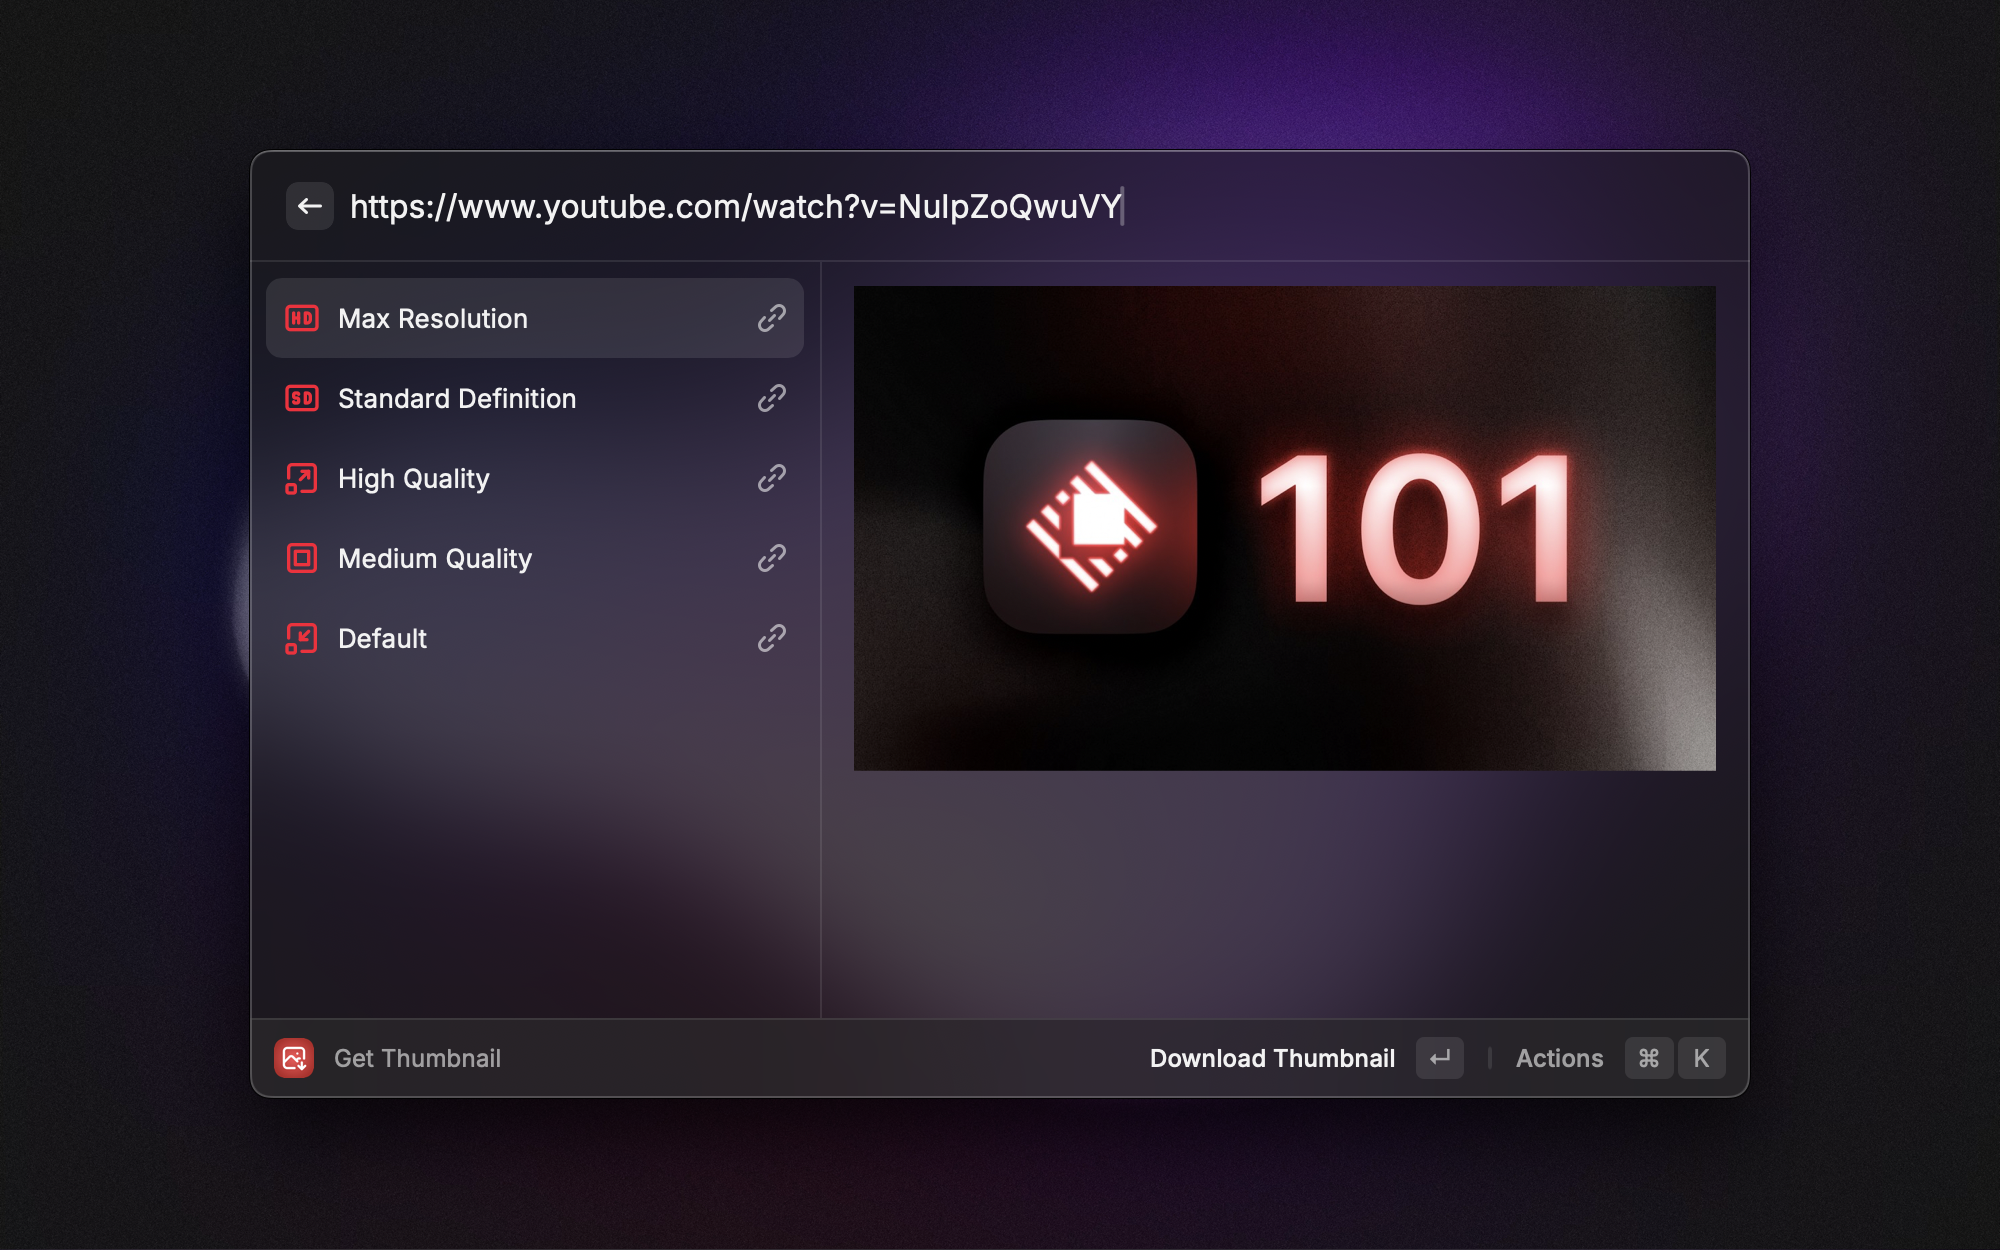The width and height of the screenshot is (2000, 1250).
Task: Click the link icon beside Medium Quality
Action: 771,558
